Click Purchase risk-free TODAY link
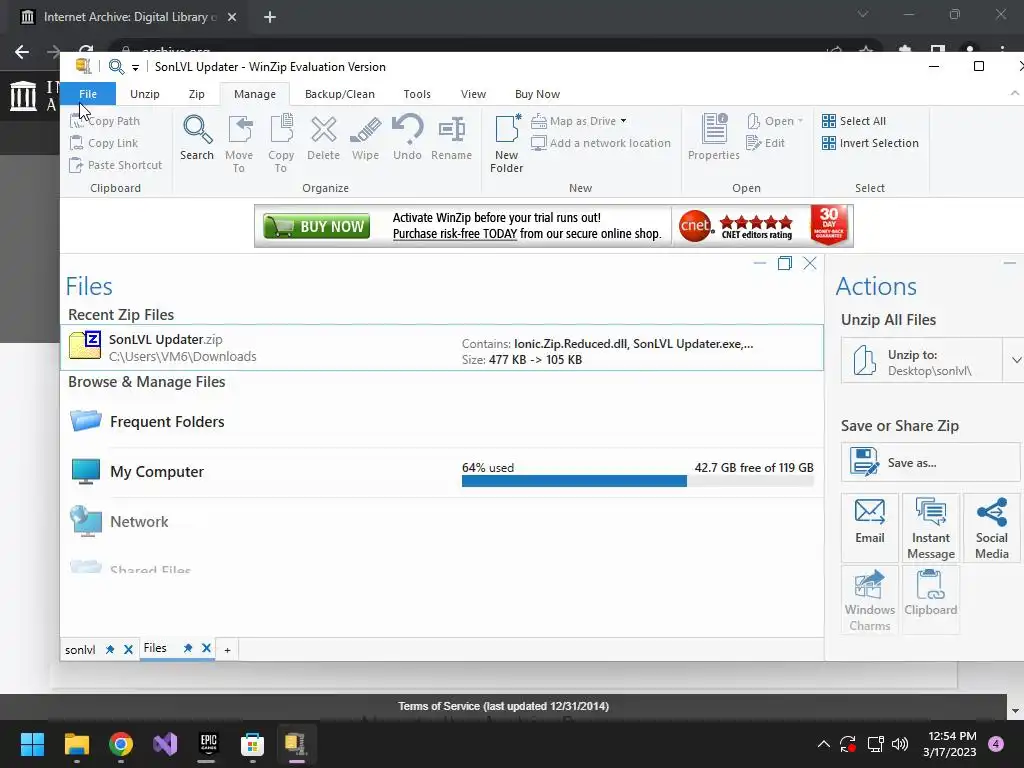Image resolution: width=1024 pixels, height=768 pixels. pos(455,234)
